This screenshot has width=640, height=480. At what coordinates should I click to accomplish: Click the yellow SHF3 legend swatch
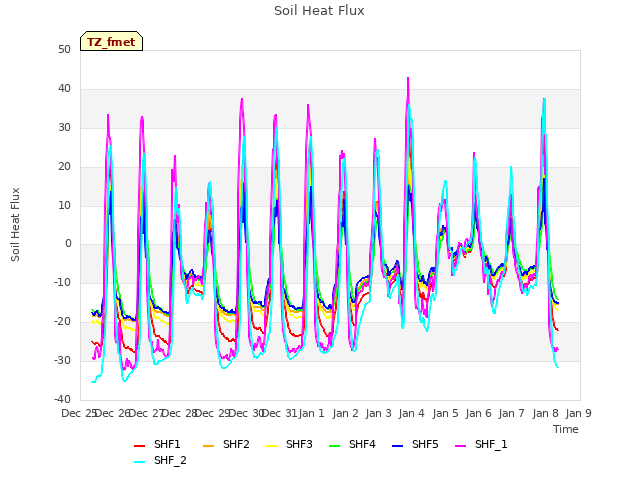[272, 446]
